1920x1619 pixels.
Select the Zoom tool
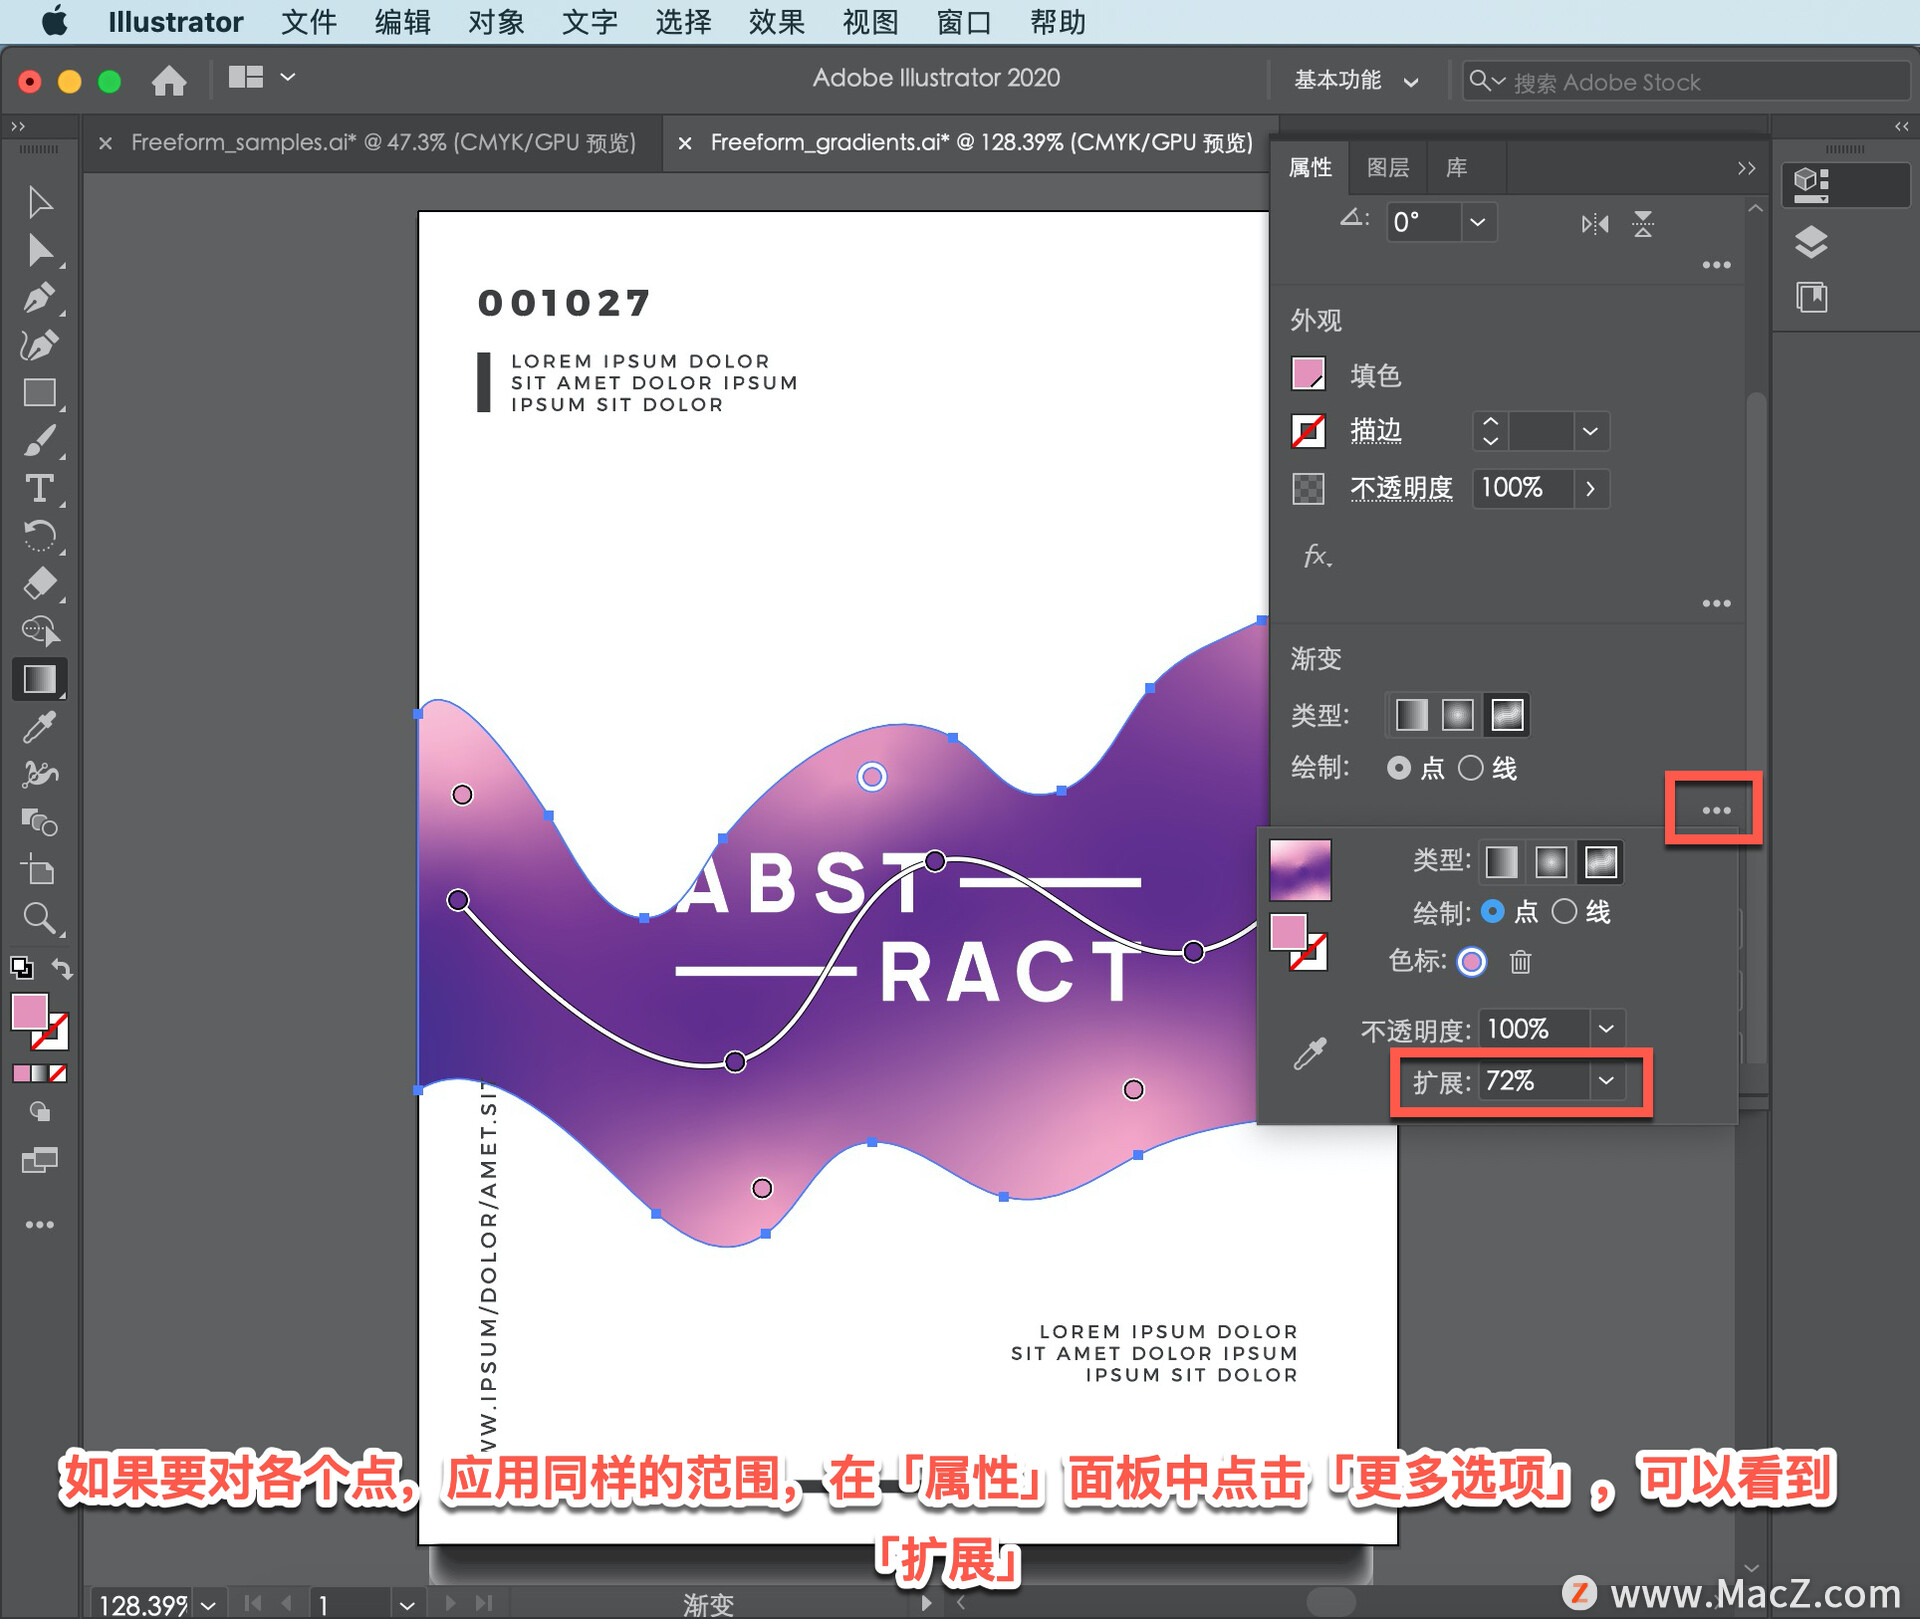click(x=39, y=918)
